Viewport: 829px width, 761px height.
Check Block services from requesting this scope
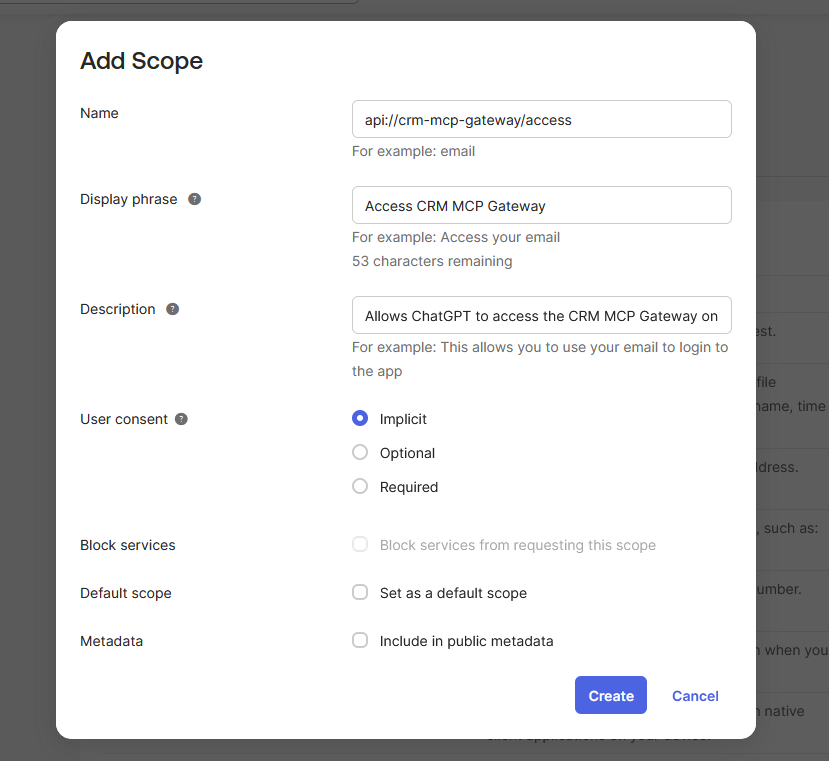coord(360,544)
